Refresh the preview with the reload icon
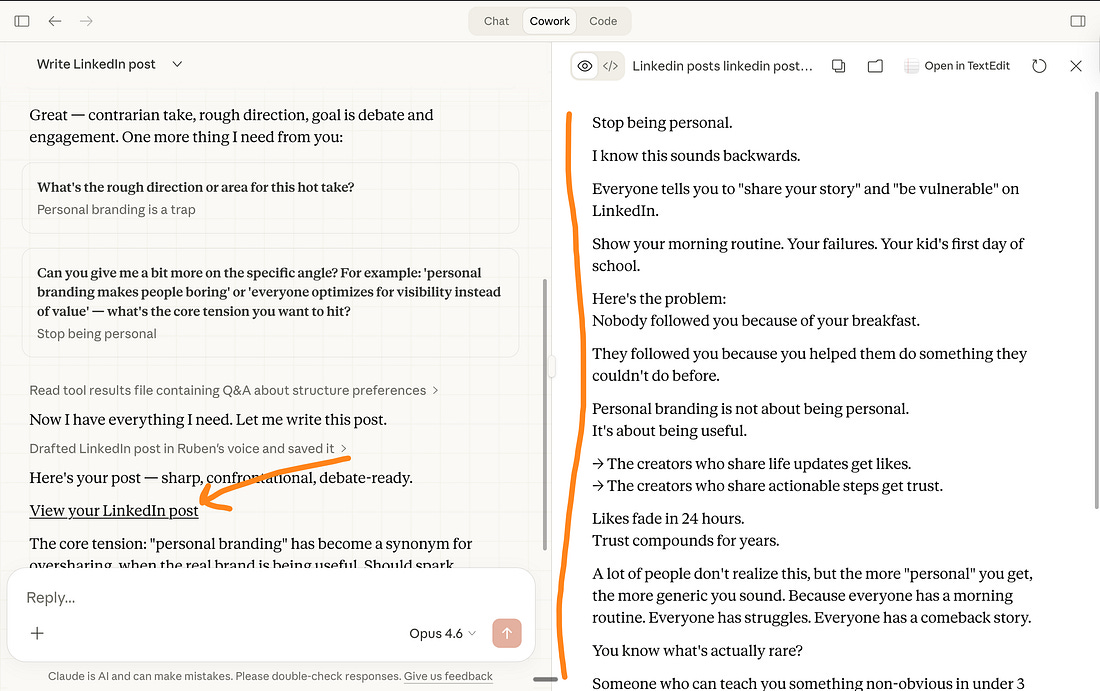 [x=1039, y=66]
